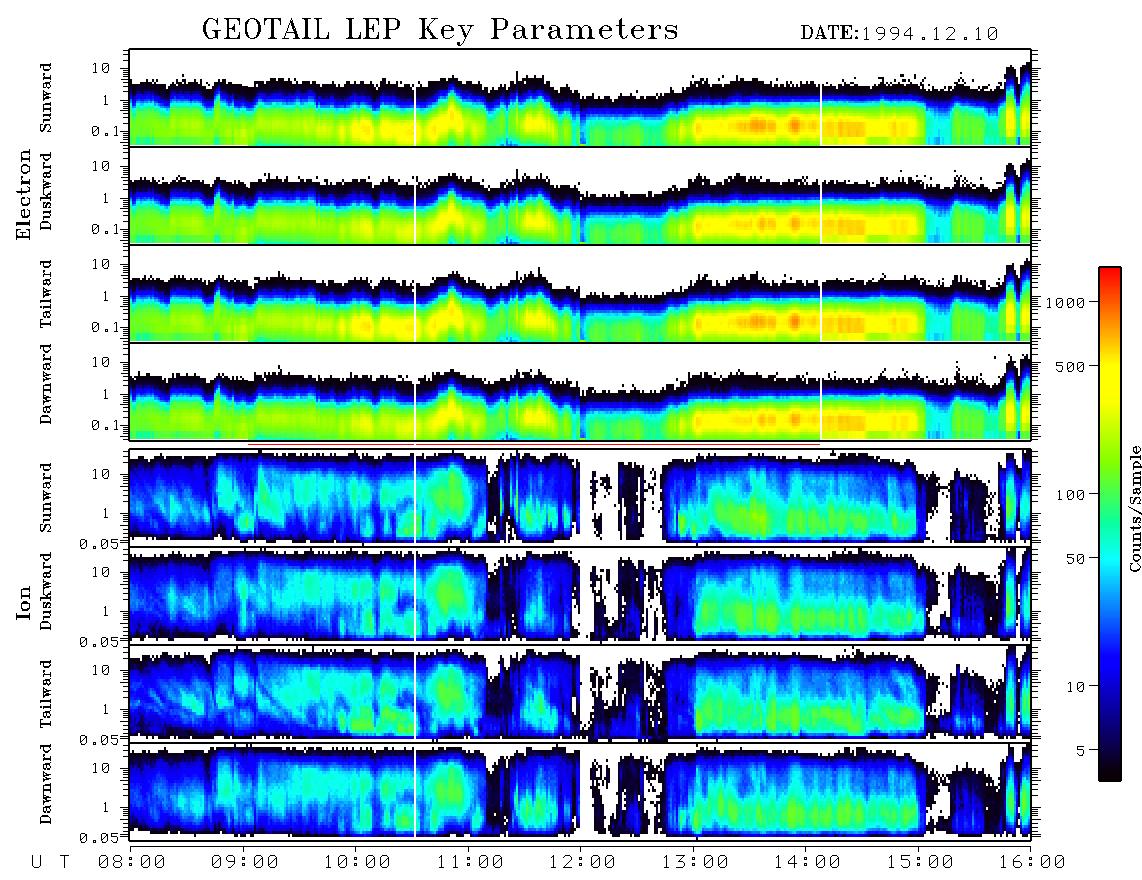Select the Ion "Tailward" axis label
1142x880 pixels.
point(45,694)
